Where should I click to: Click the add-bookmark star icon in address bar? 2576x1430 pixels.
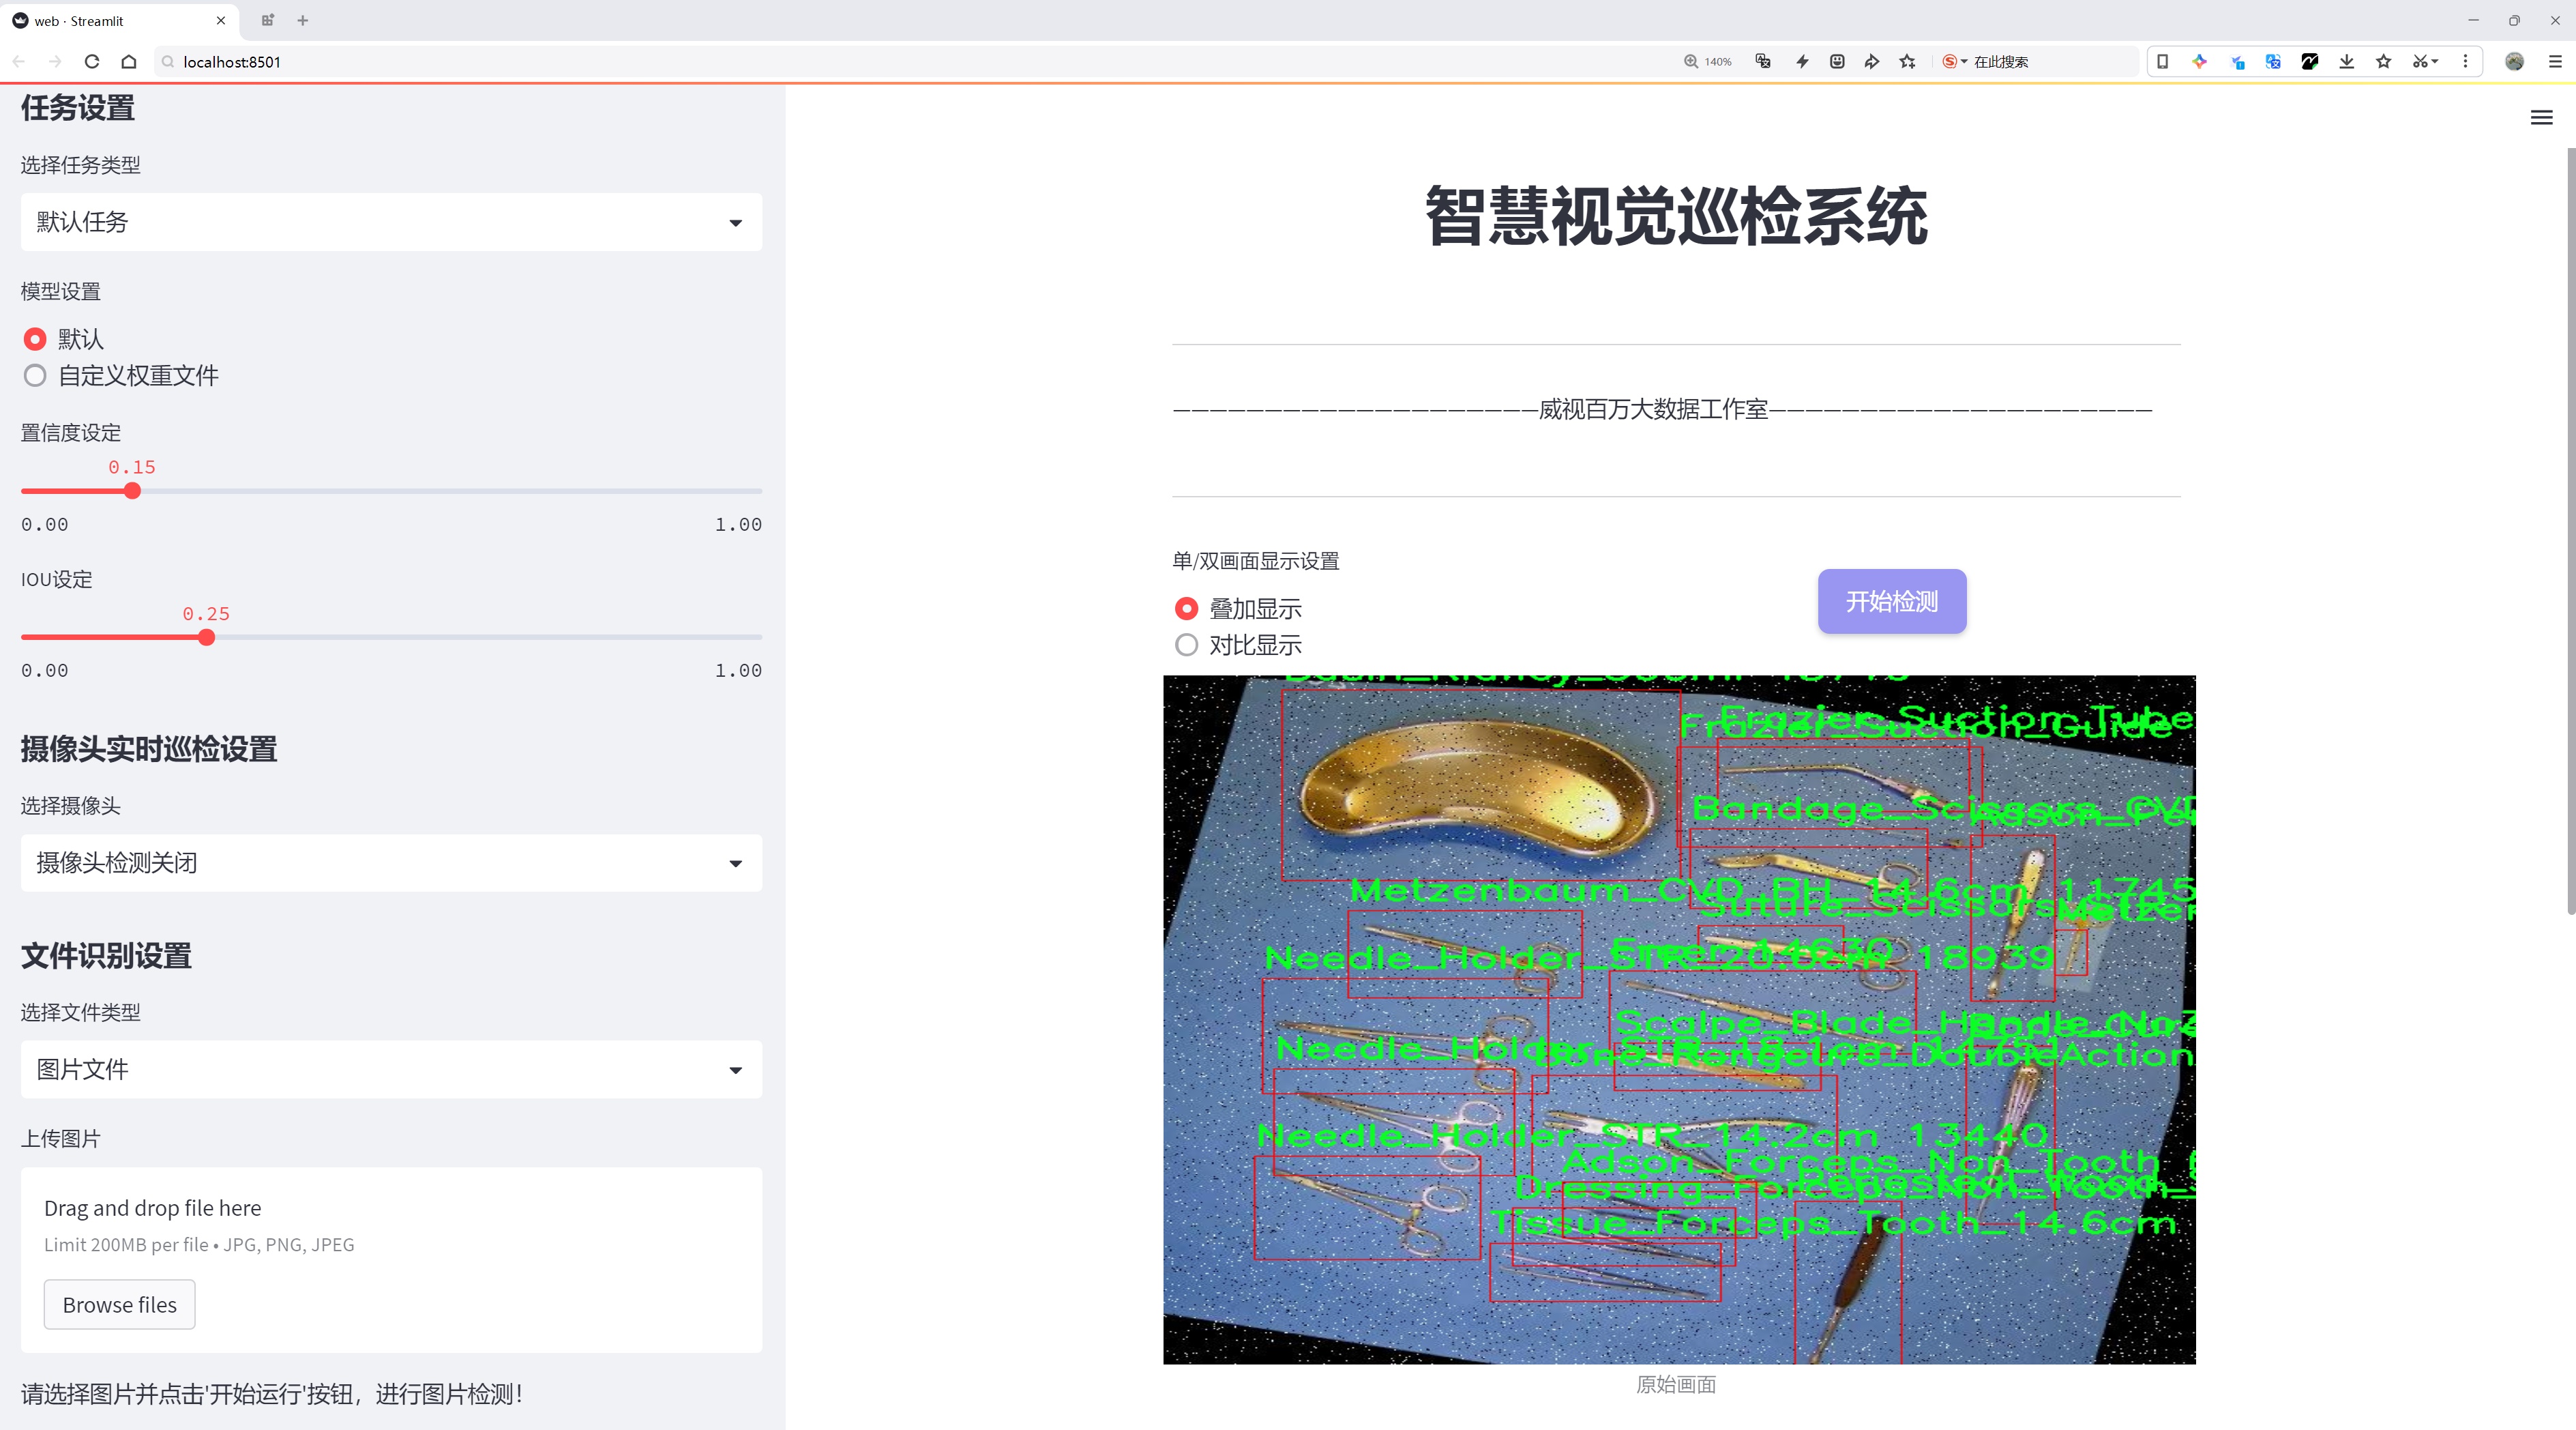tap(1907, 62)
